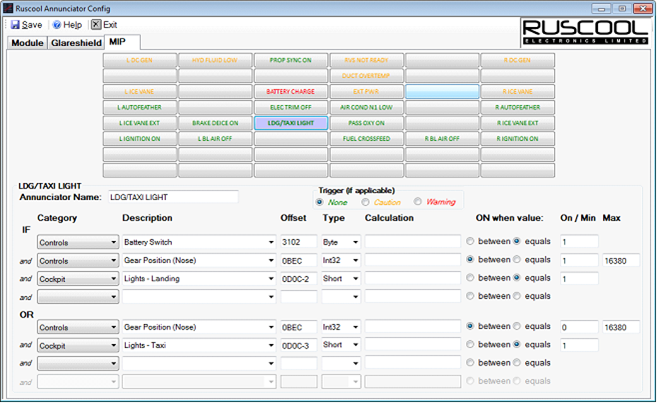Screen dimensions: 657x403
Task: Open Help from the toolbar
Action: (67, 25)
